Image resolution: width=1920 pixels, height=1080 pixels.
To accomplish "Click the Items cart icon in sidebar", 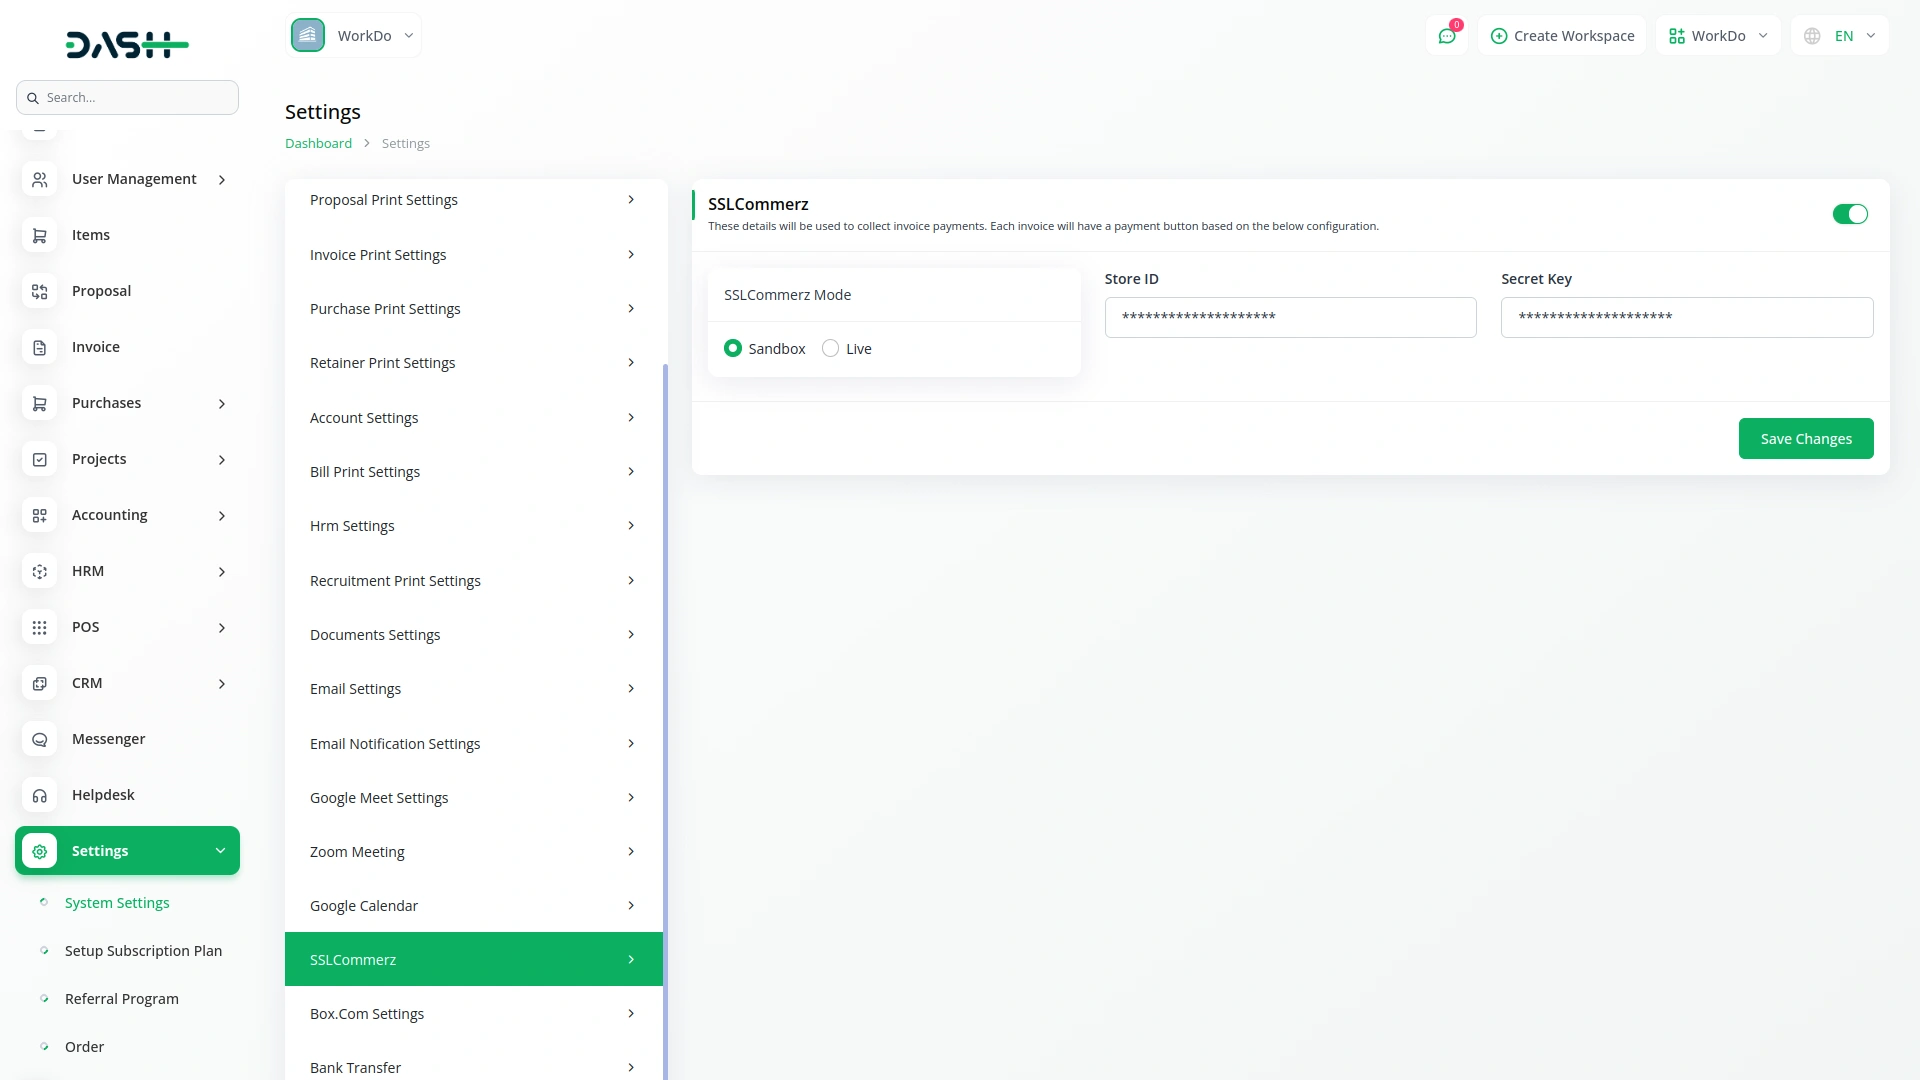I will (x=40, y=235).
